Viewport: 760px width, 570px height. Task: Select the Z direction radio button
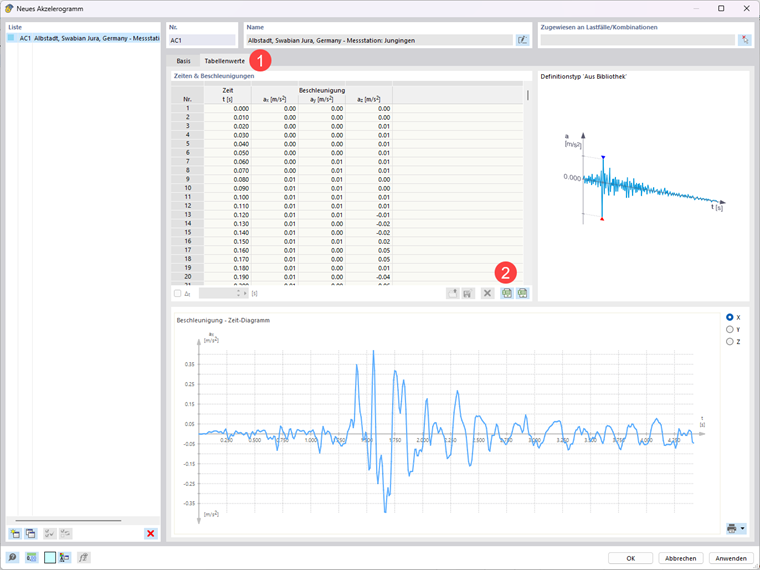click(x=729, y=342)
